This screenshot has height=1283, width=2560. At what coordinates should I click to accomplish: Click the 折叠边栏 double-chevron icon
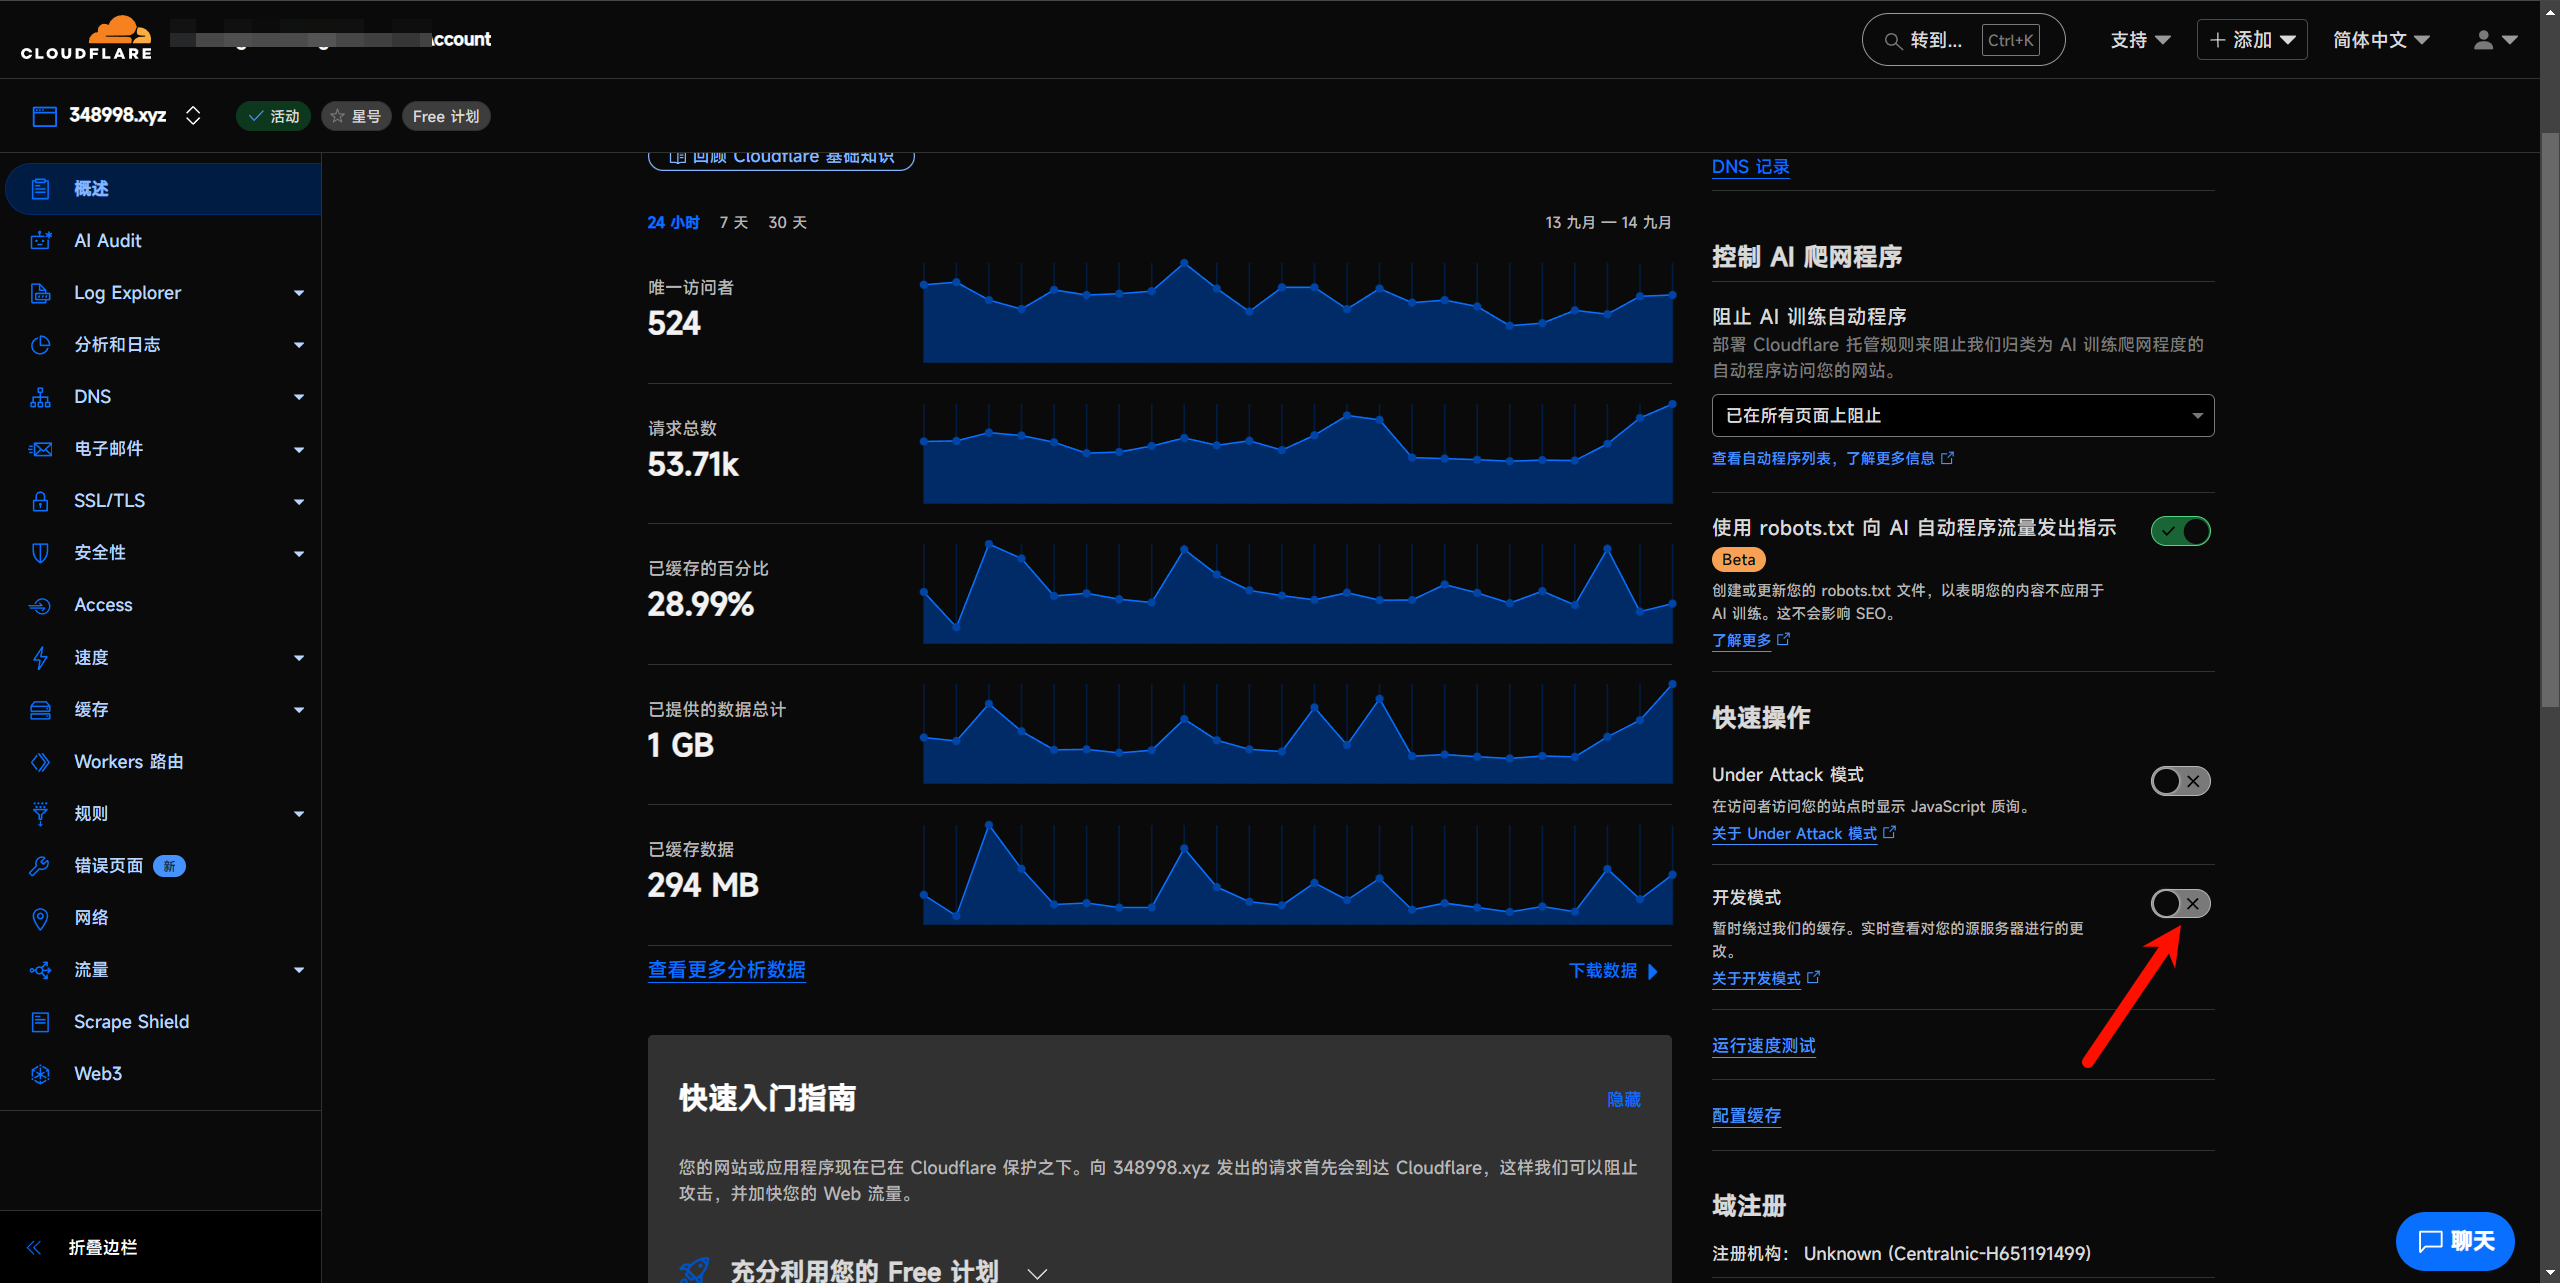[x=34, y=1247]
